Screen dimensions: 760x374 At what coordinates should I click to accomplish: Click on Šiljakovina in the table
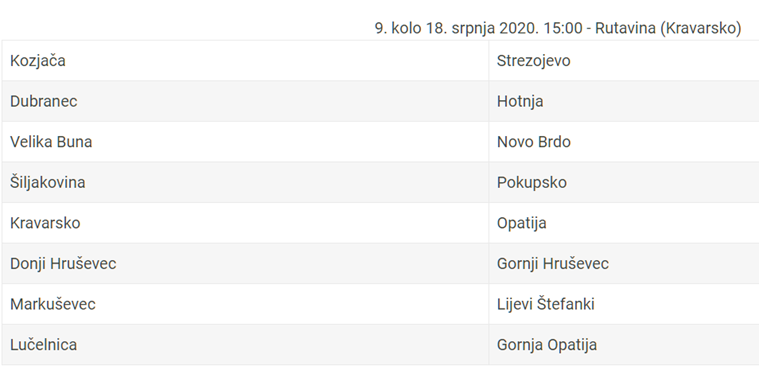click(x=48, y=183)
